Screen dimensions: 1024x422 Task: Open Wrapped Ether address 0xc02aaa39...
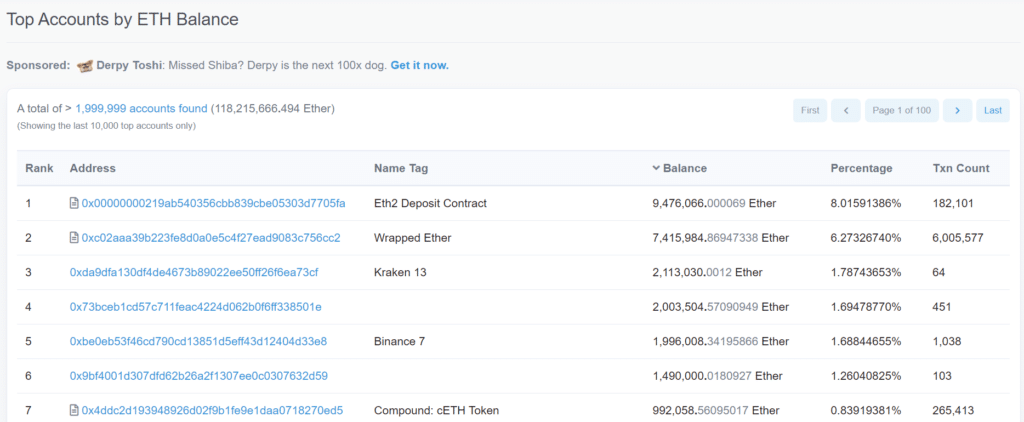coord(211,238)
